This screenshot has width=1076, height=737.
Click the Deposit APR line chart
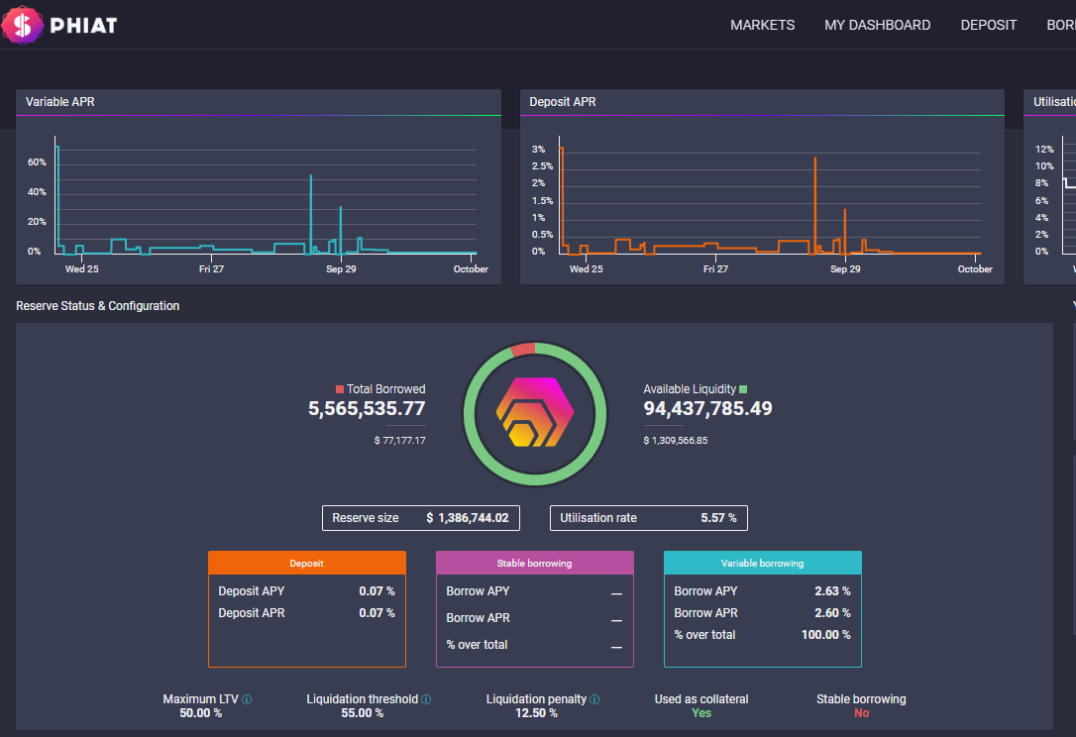pyautogui.click(x=770, y=197)
